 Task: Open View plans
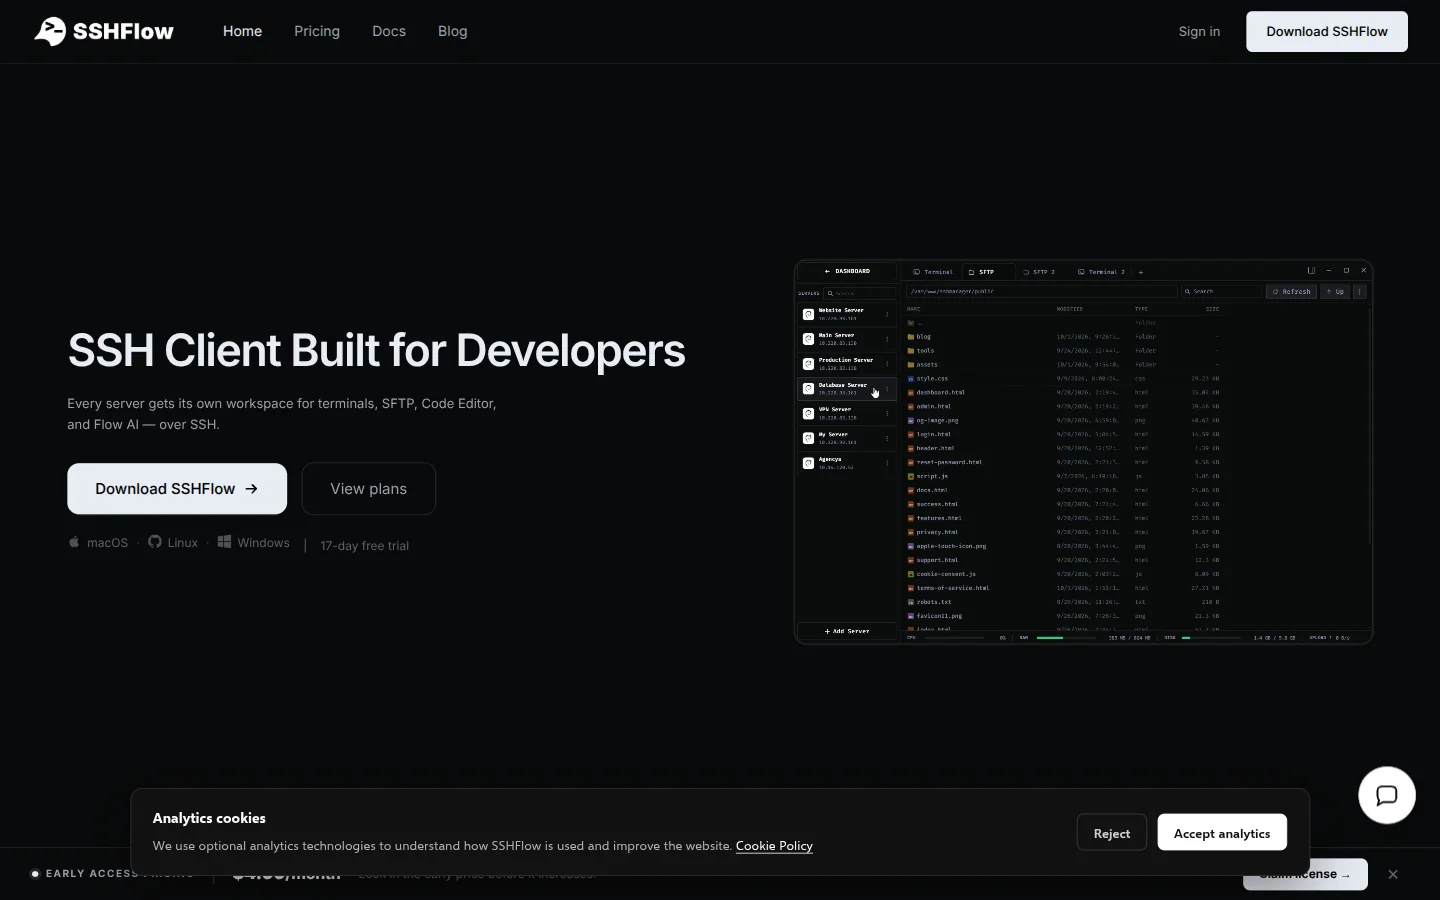(x=368, y=489)
